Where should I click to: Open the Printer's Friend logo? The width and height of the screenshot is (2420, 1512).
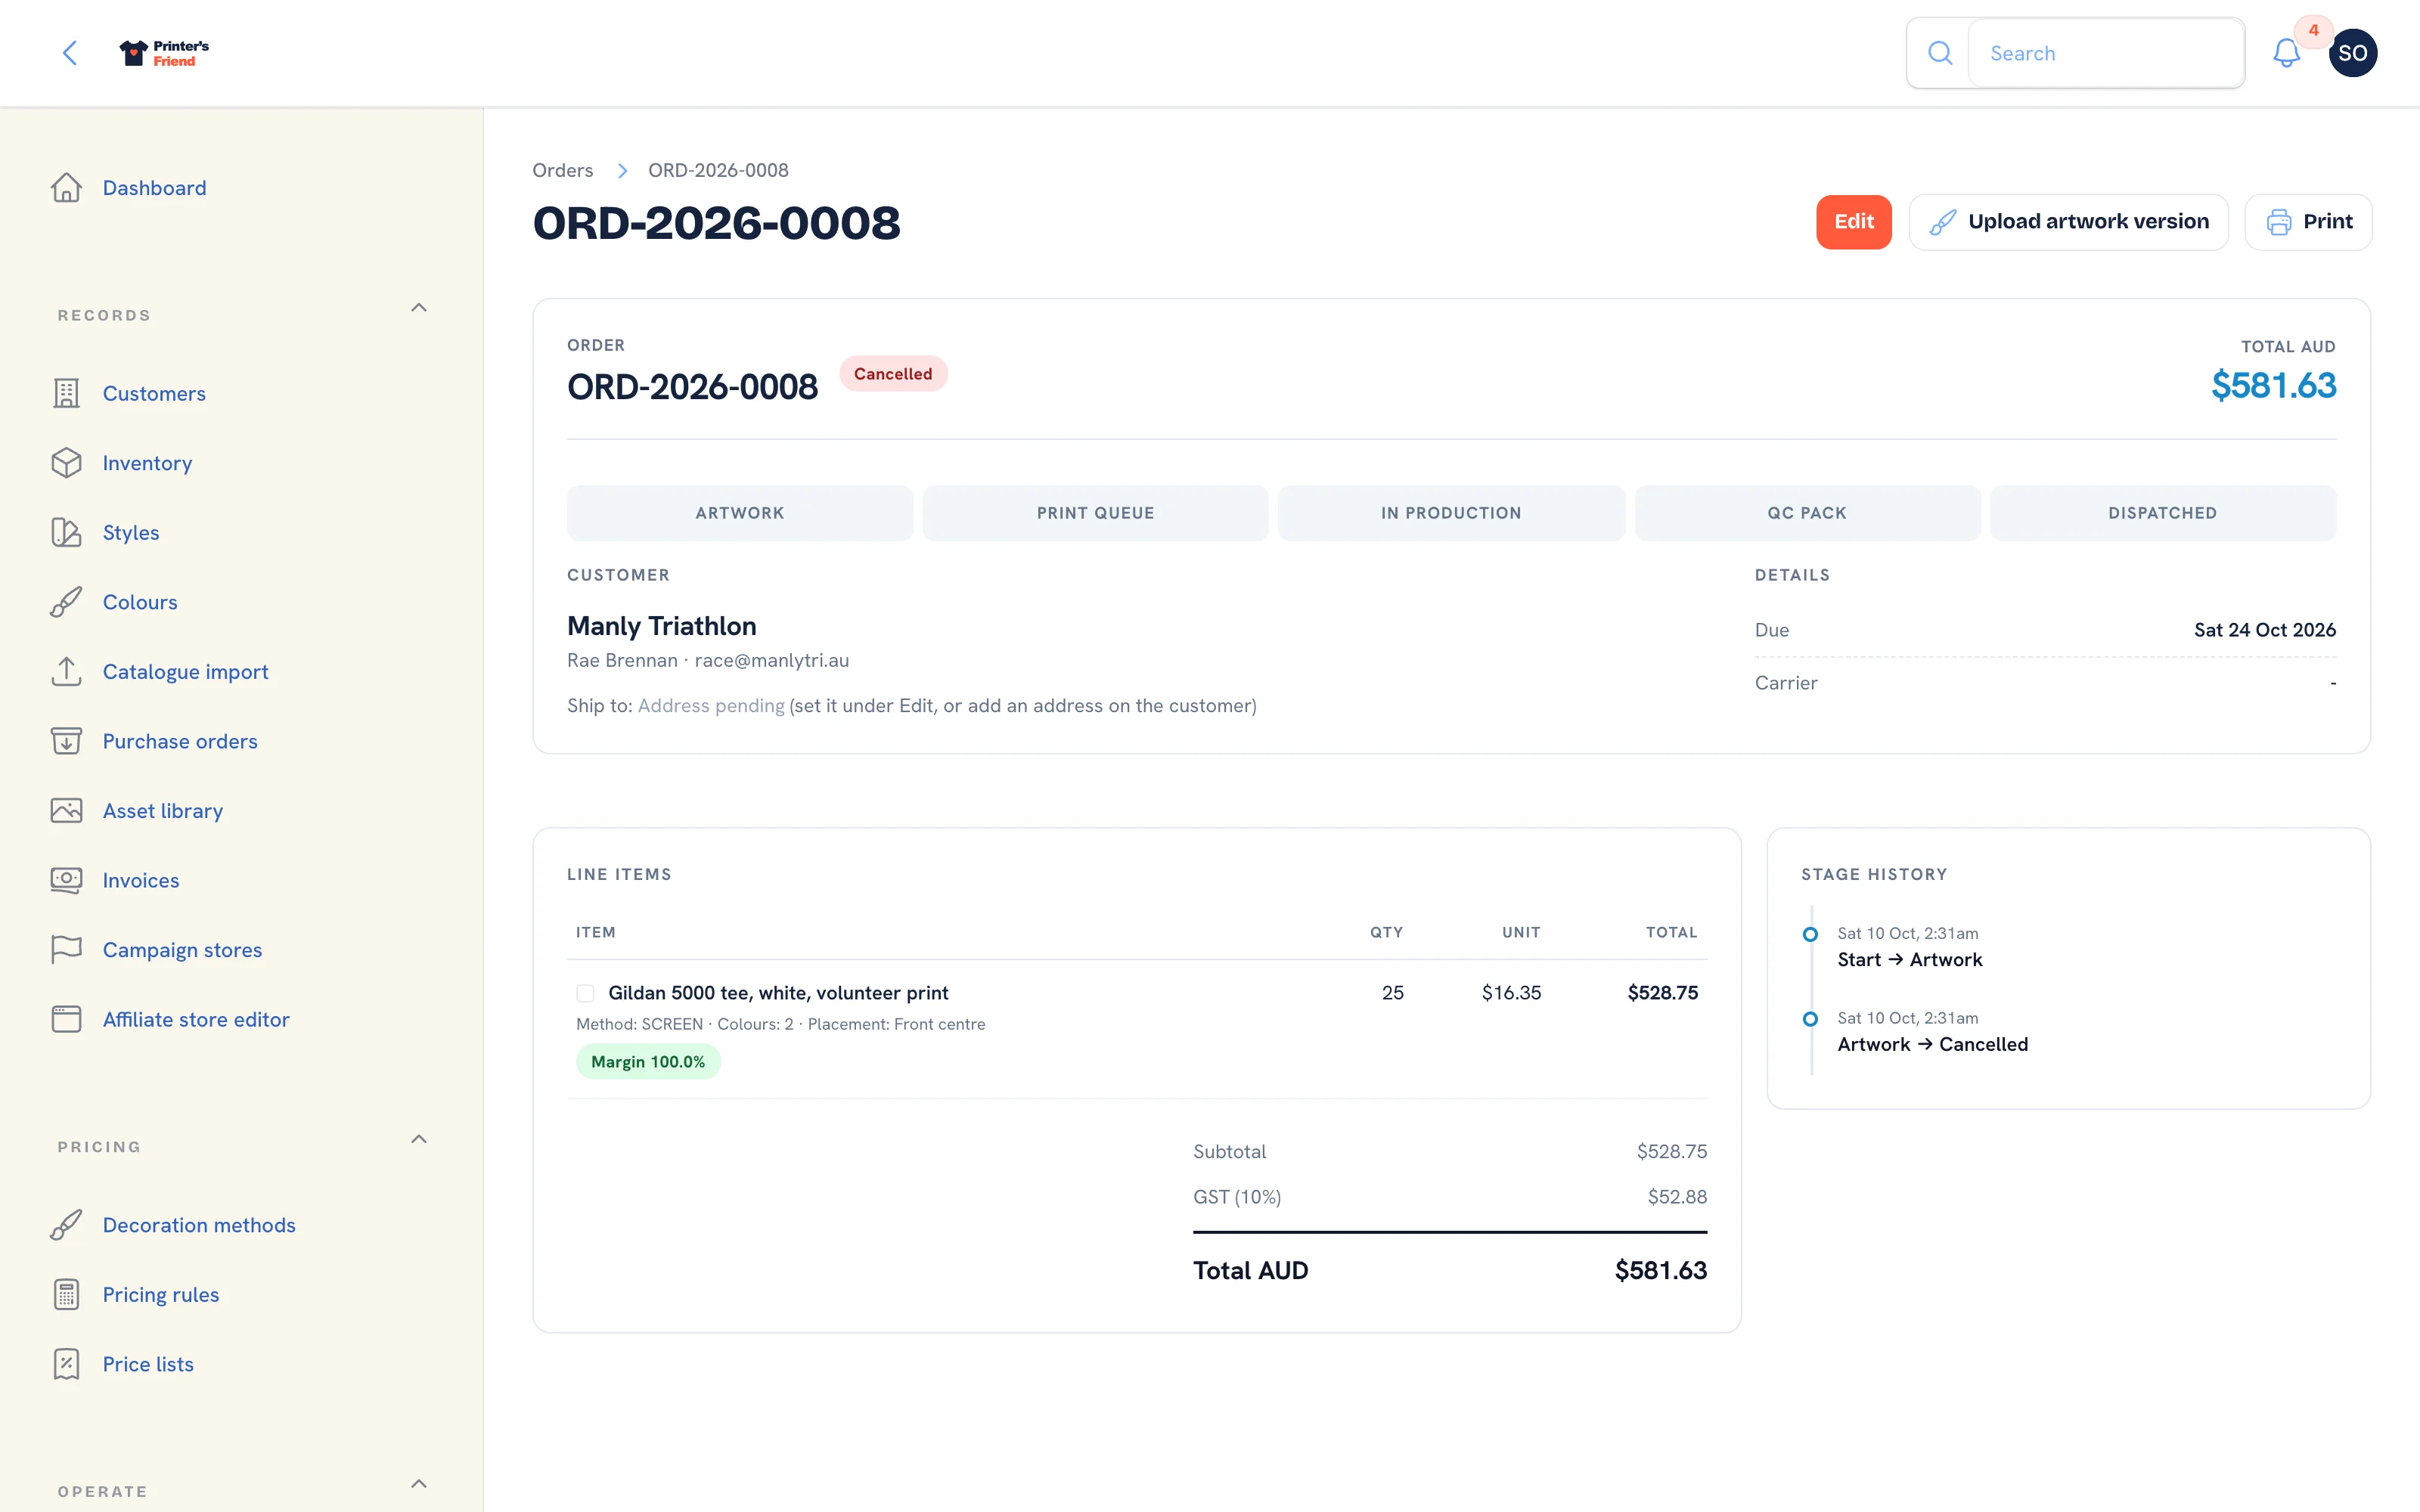(164, 53)
